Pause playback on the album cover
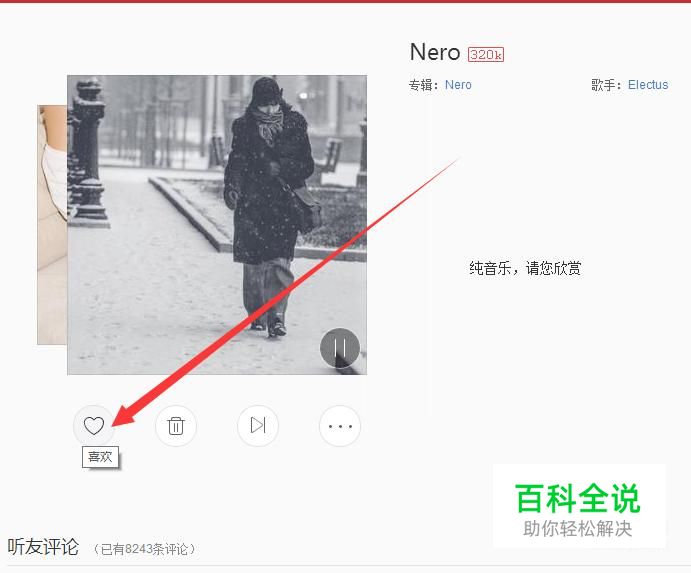691x573 pixels. [340, 348]
